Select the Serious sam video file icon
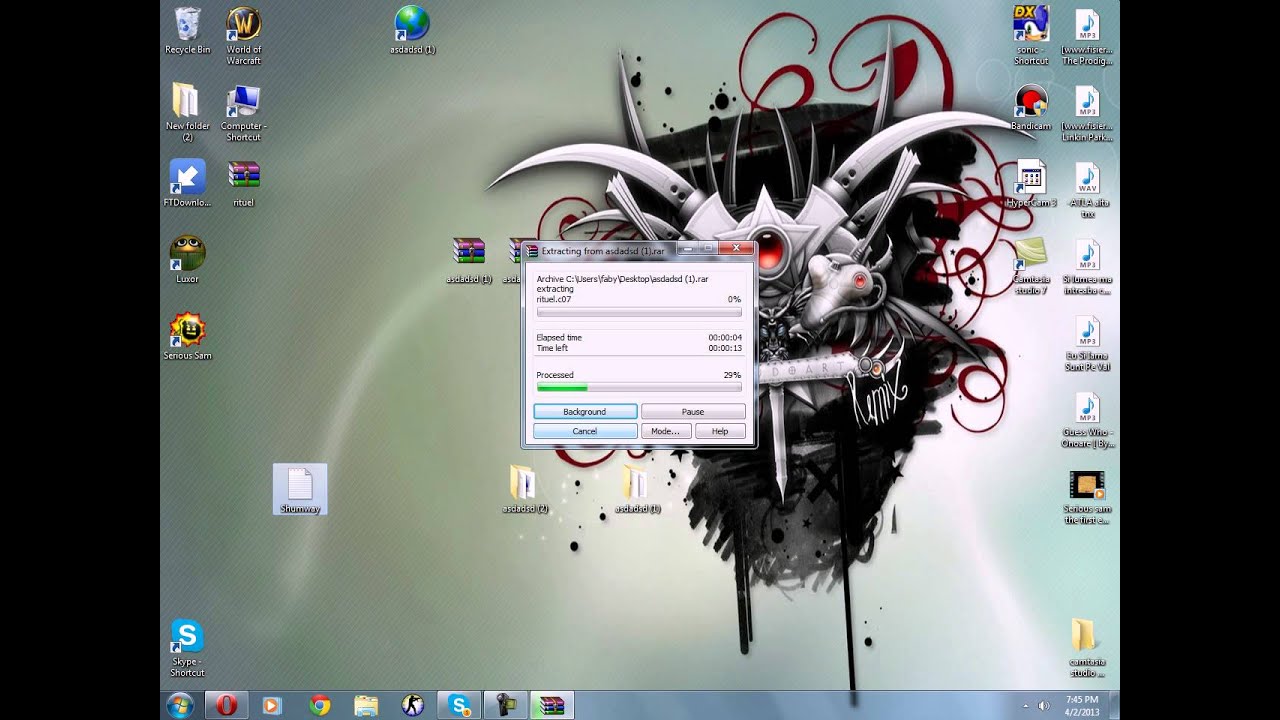This screenshot has height=720, width=1280. [1086, 495]
